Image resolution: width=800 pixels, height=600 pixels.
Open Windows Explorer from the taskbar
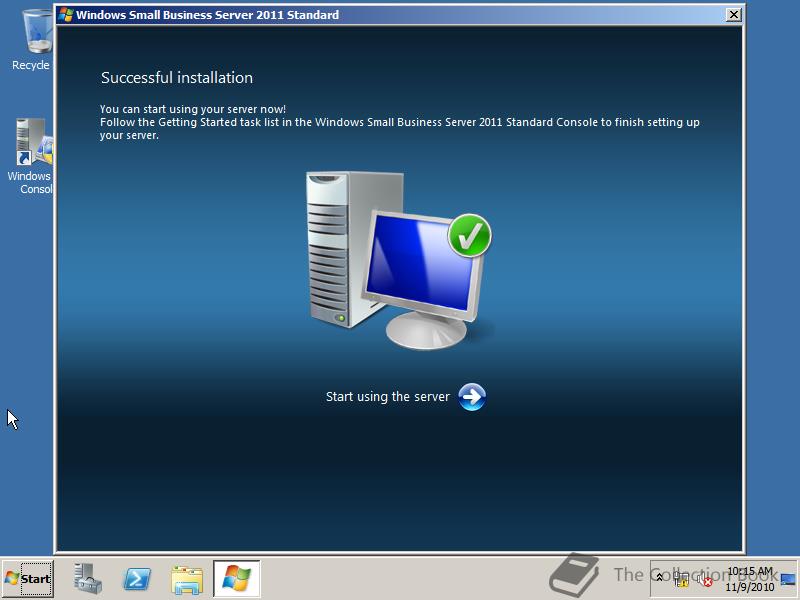click(x=187, y=579)
